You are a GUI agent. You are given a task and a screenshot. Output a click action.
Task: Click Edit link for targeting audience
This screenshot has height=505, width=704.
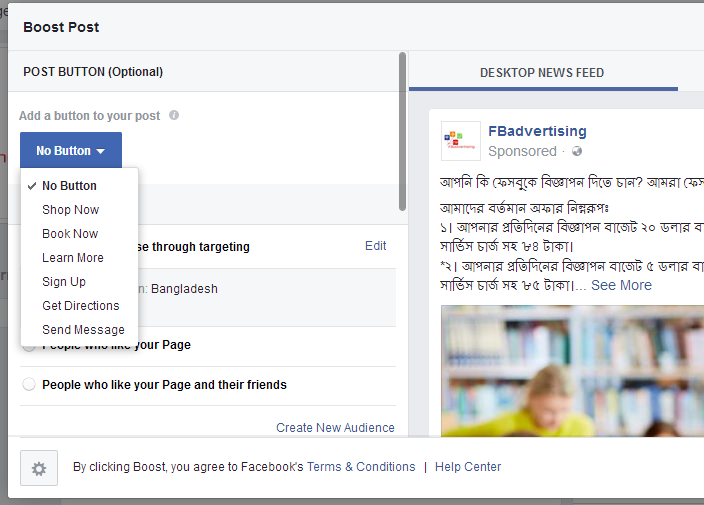tap(375, 246)
